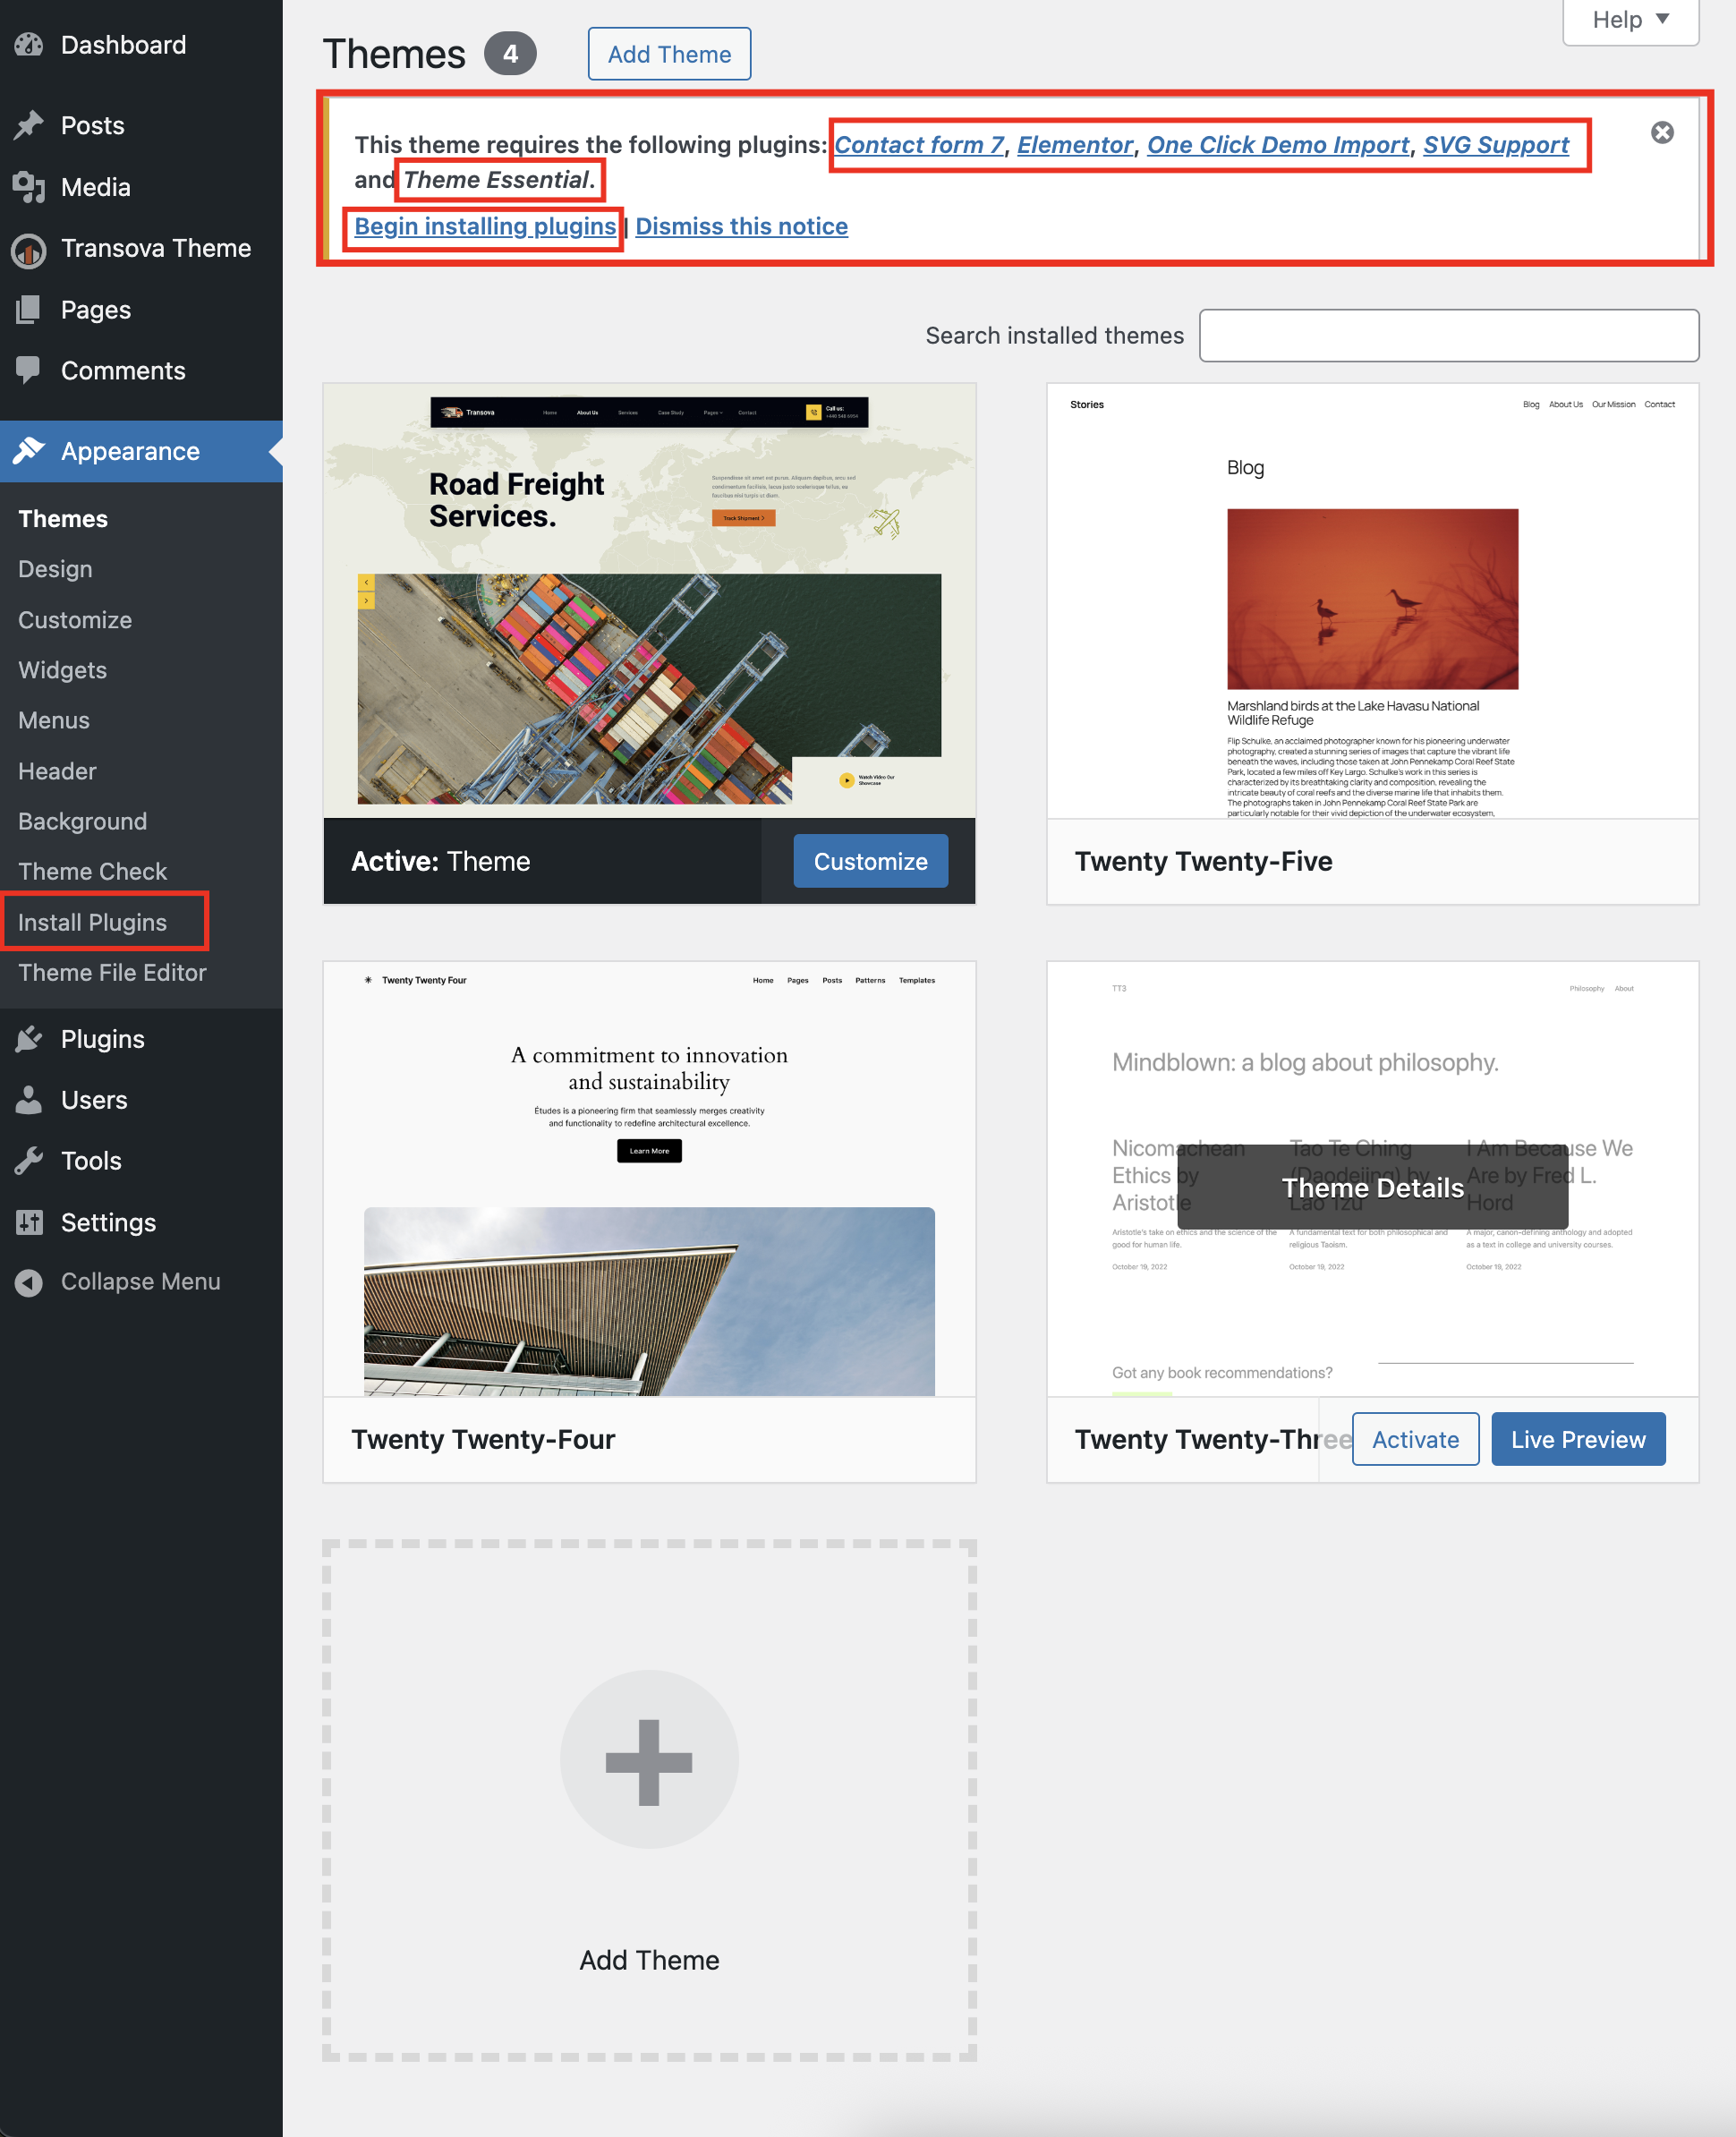Click the Posts pushpin icon
This screenshot has width=1736, height=2137.
[x=29, y=125]
